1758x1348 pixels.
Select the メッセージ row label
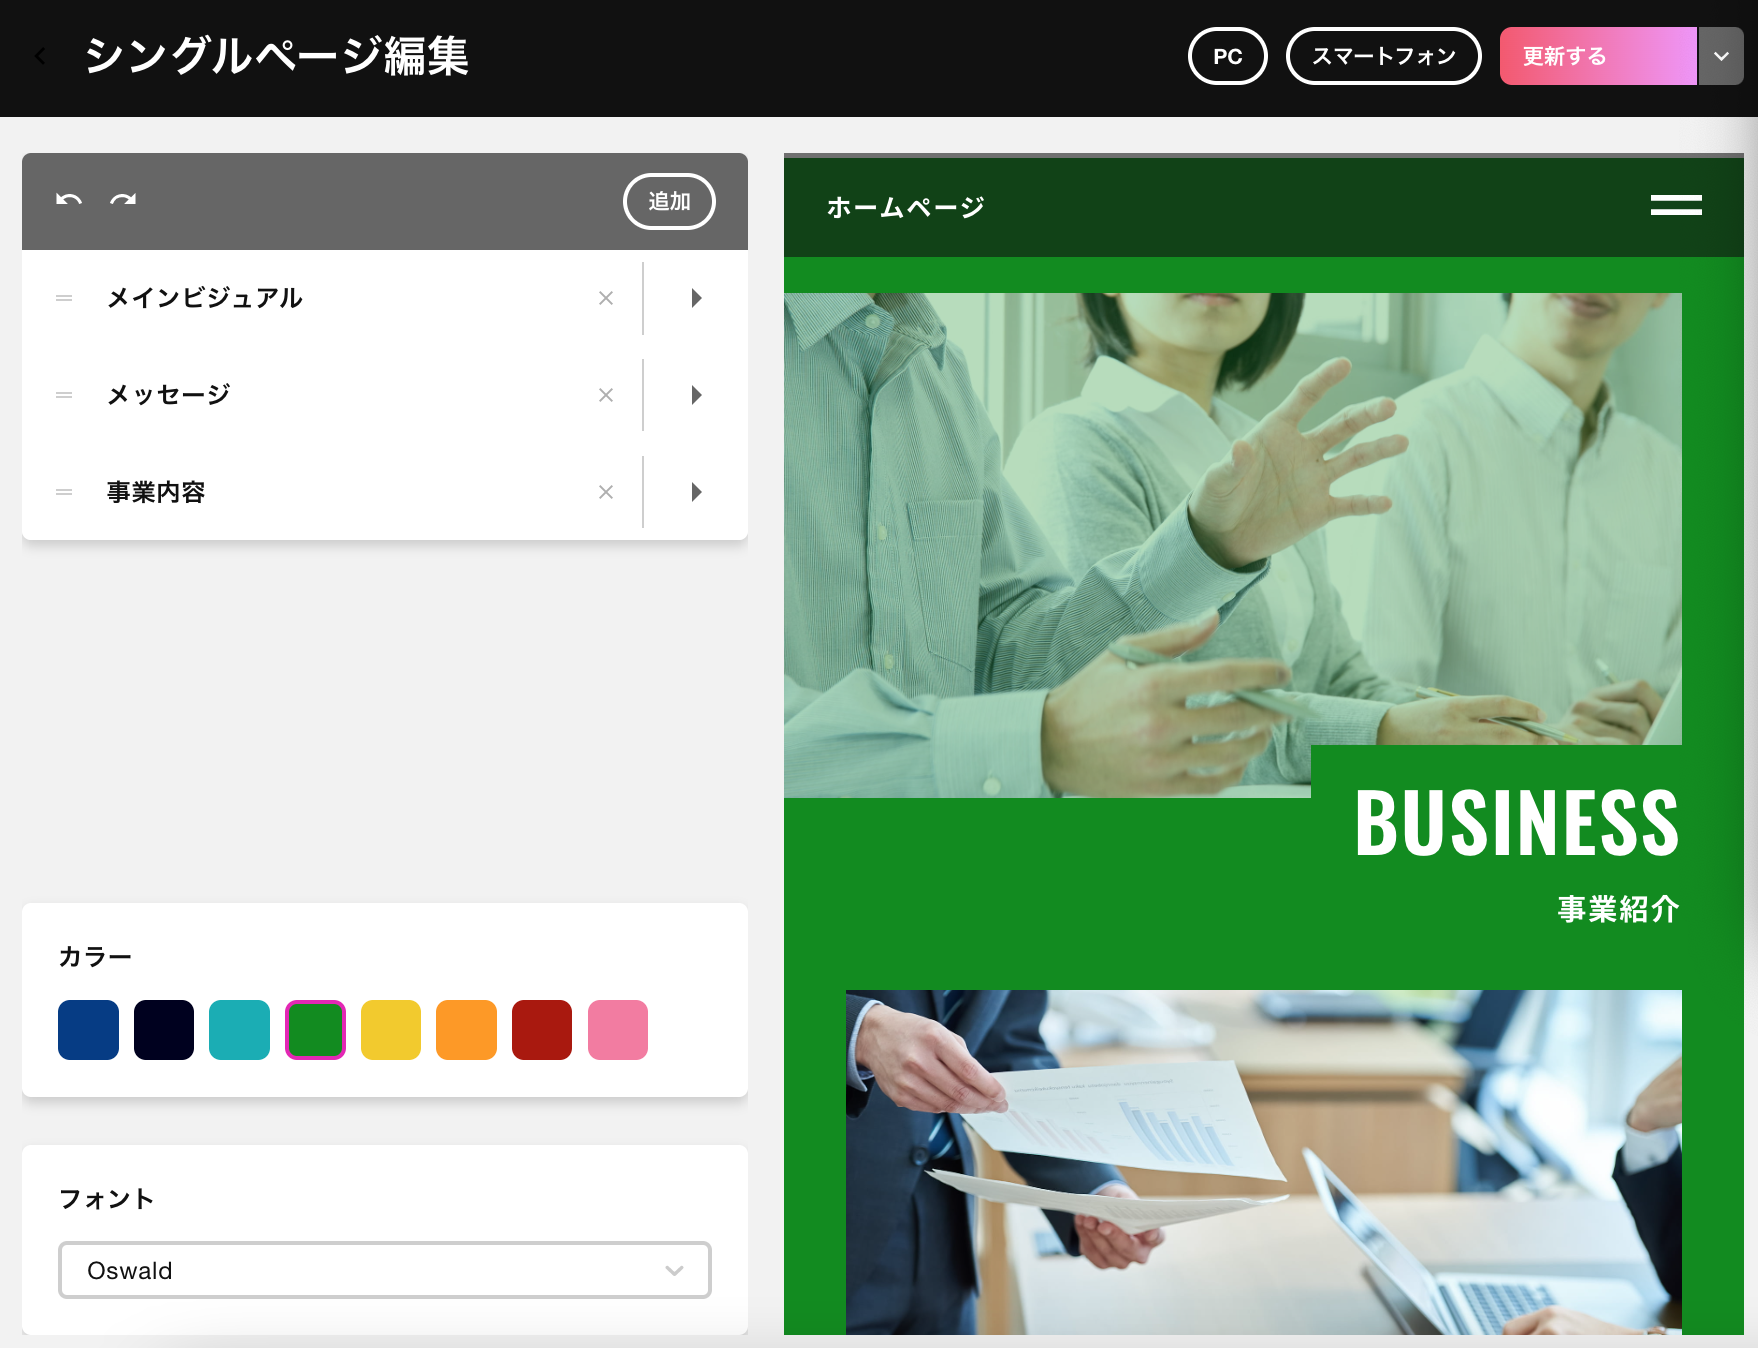tap(169, 395)
